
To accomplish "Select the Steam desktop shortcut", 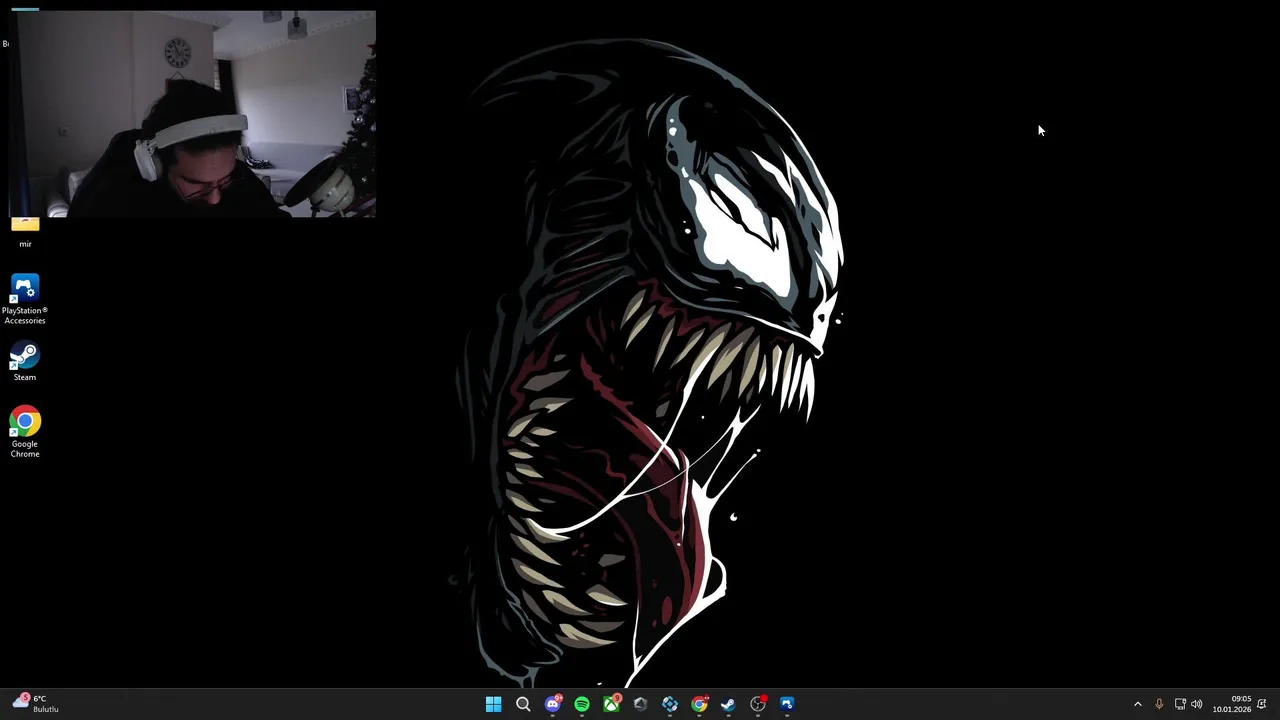I will (25, 362).
